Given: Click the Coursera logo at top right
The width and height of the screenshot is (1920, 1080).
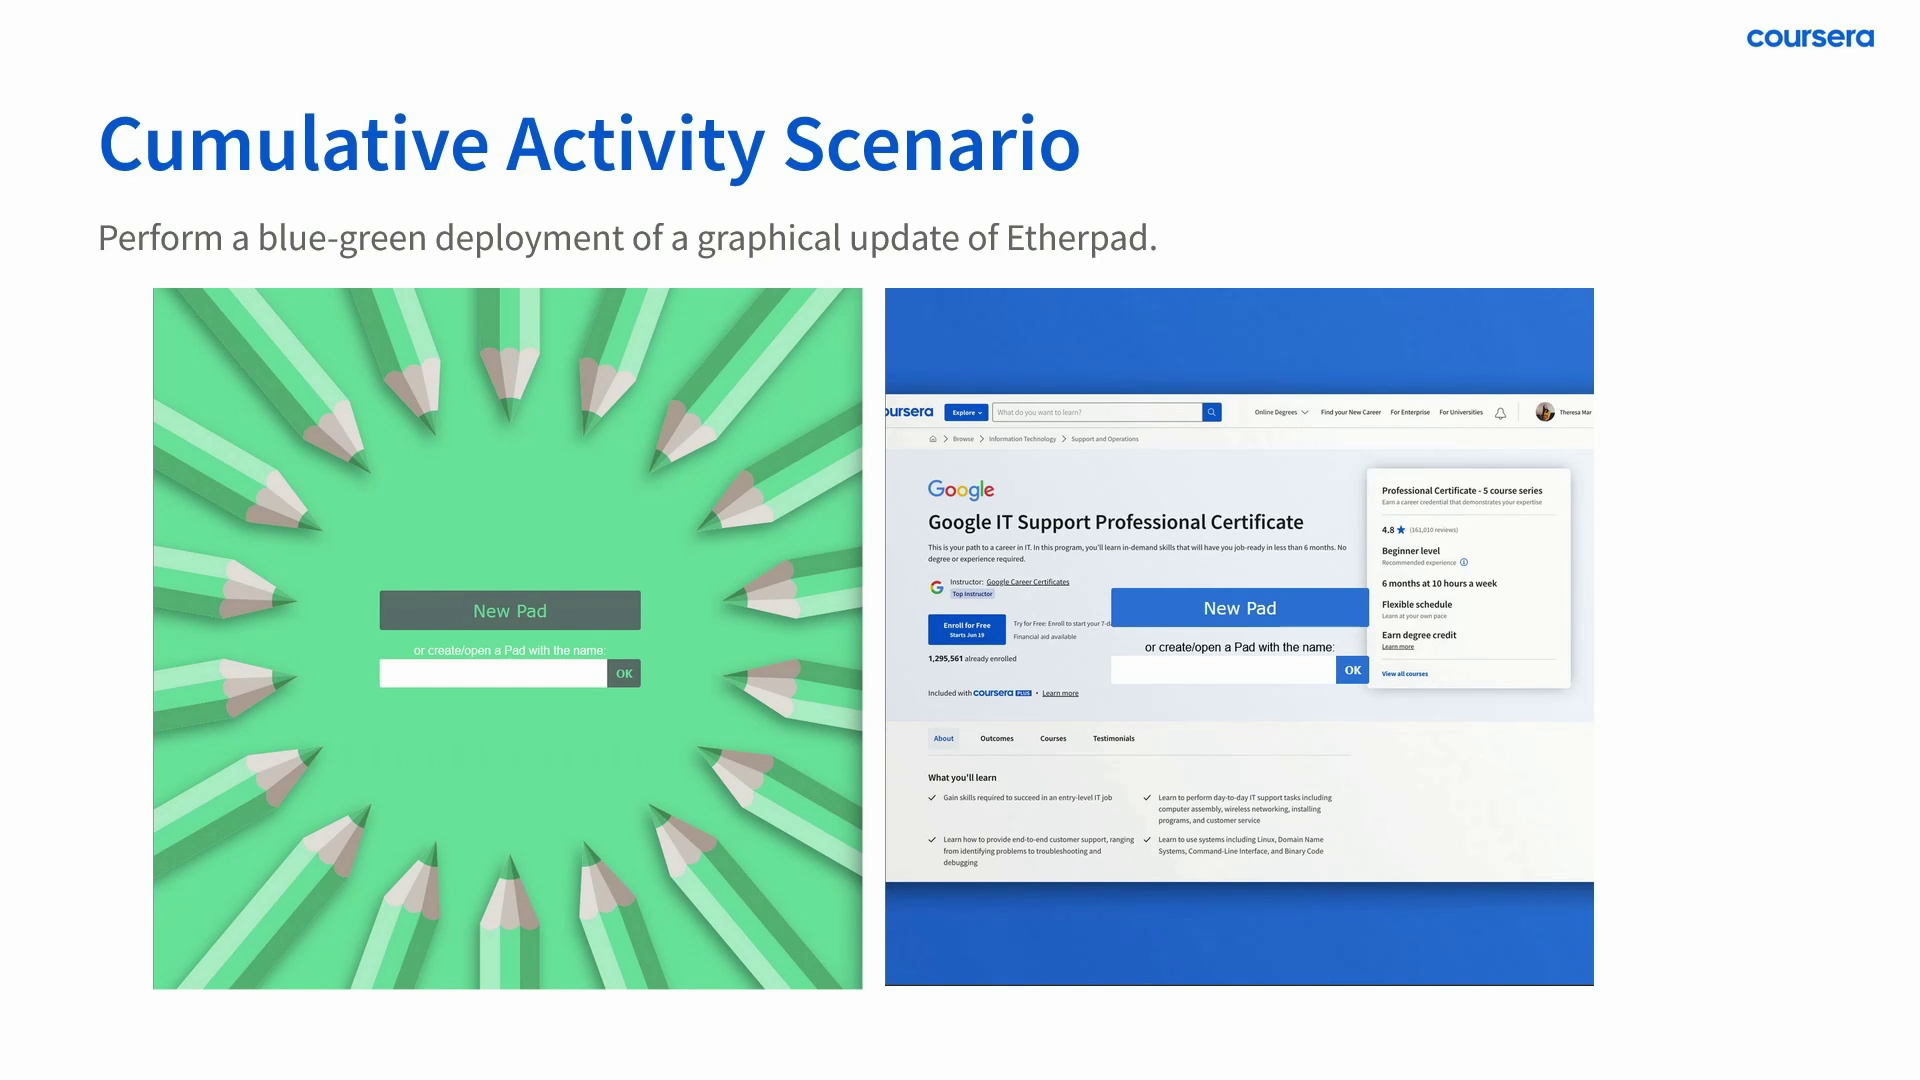Looking at the screenshot, I should coord(1809,38).
